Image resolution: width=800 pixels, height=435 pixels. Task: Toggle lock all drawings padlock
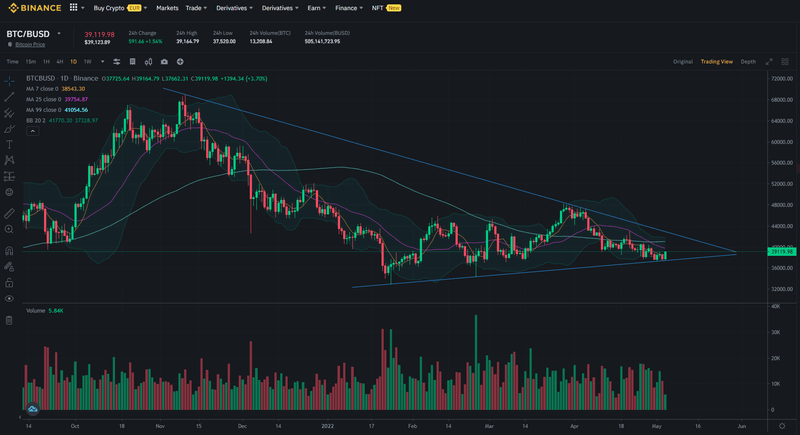tap(9, 282)
